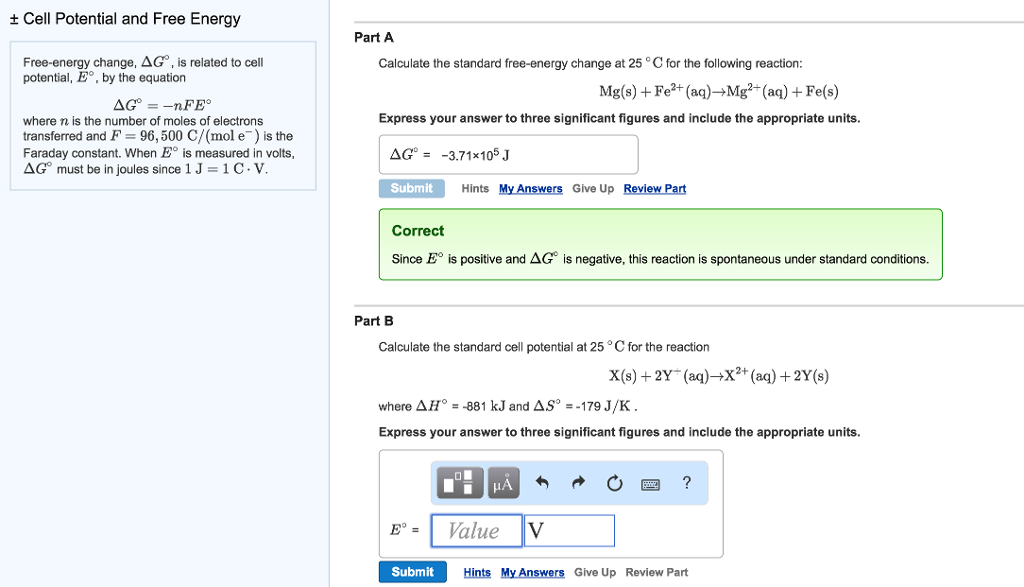Open help via the question mark icon
1024x587 pixels.
(x=686, y=482)
